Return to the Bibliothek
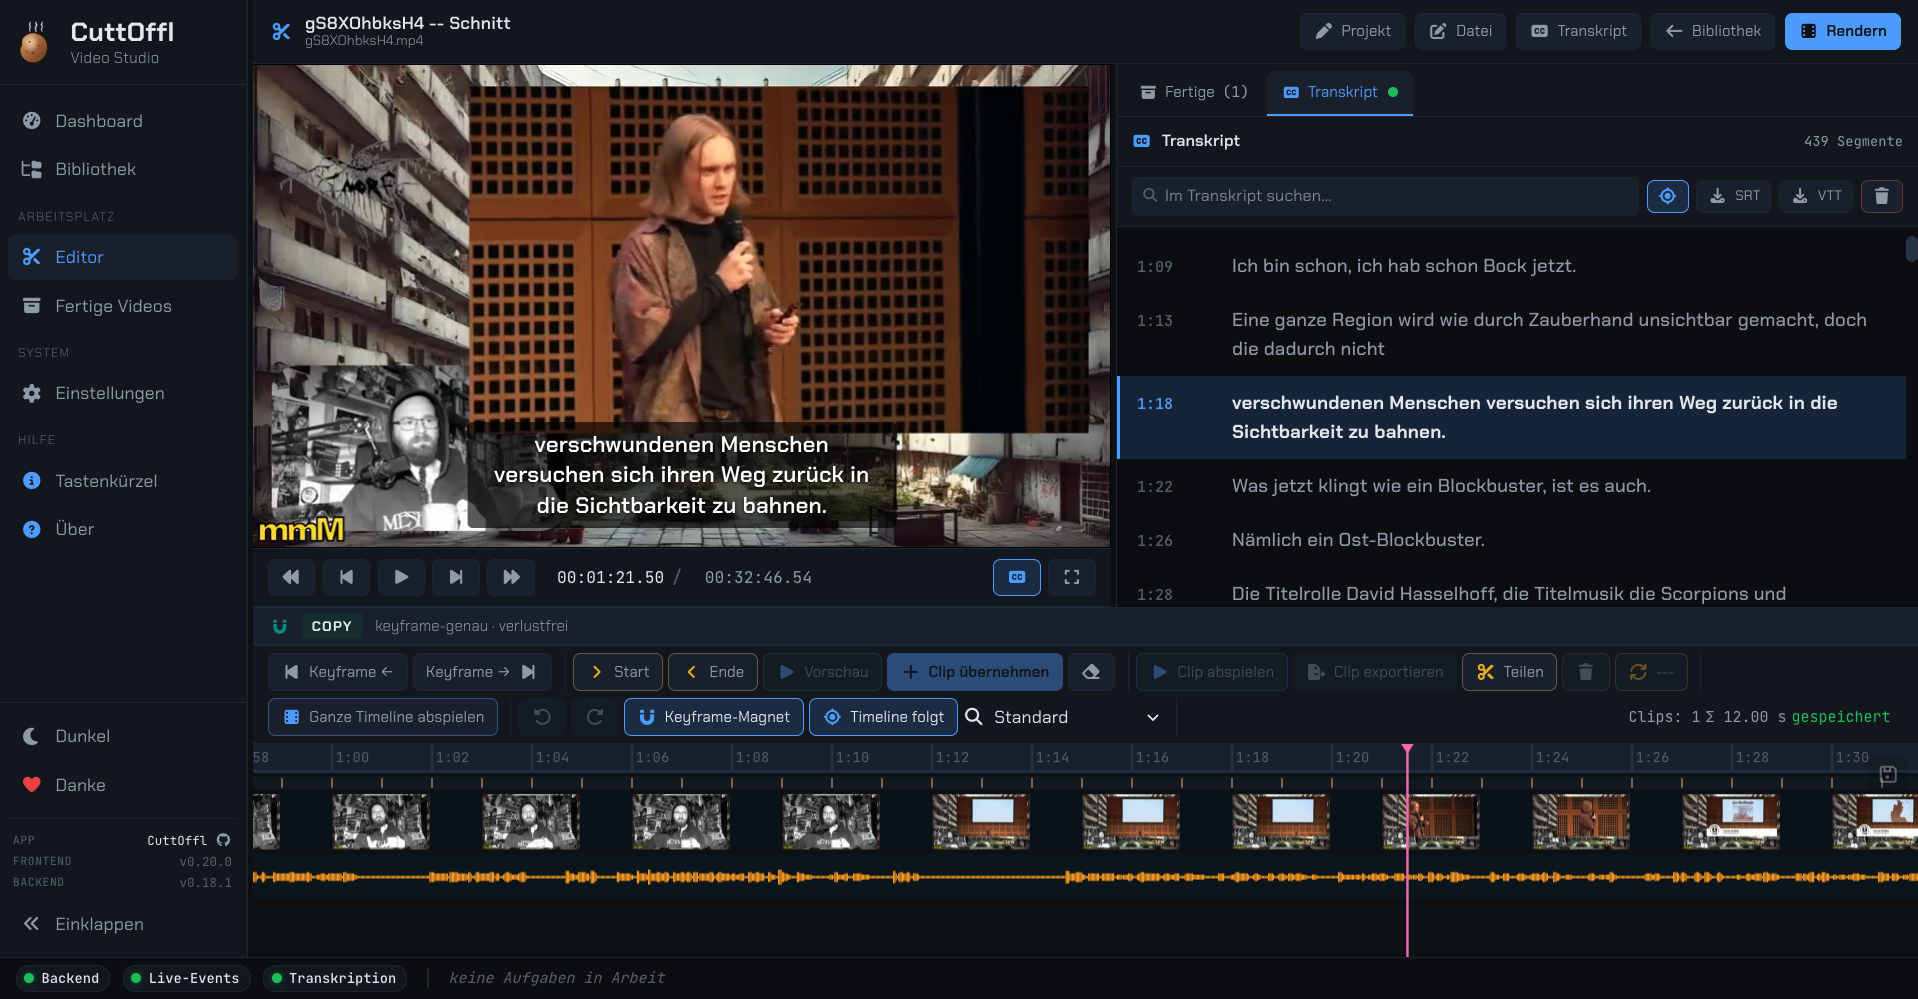This screenshot has width=1918, height=999. pyautogui.click(x=1713, y=31)
